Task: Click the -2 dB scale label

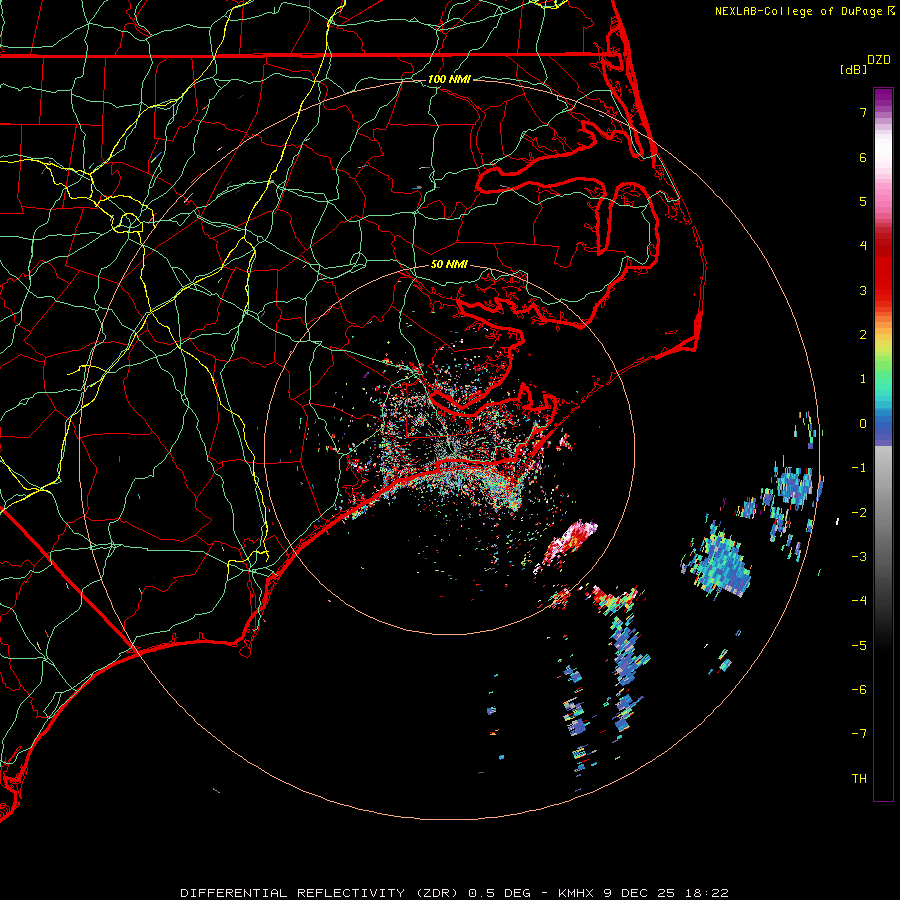Action: [859, 513]
